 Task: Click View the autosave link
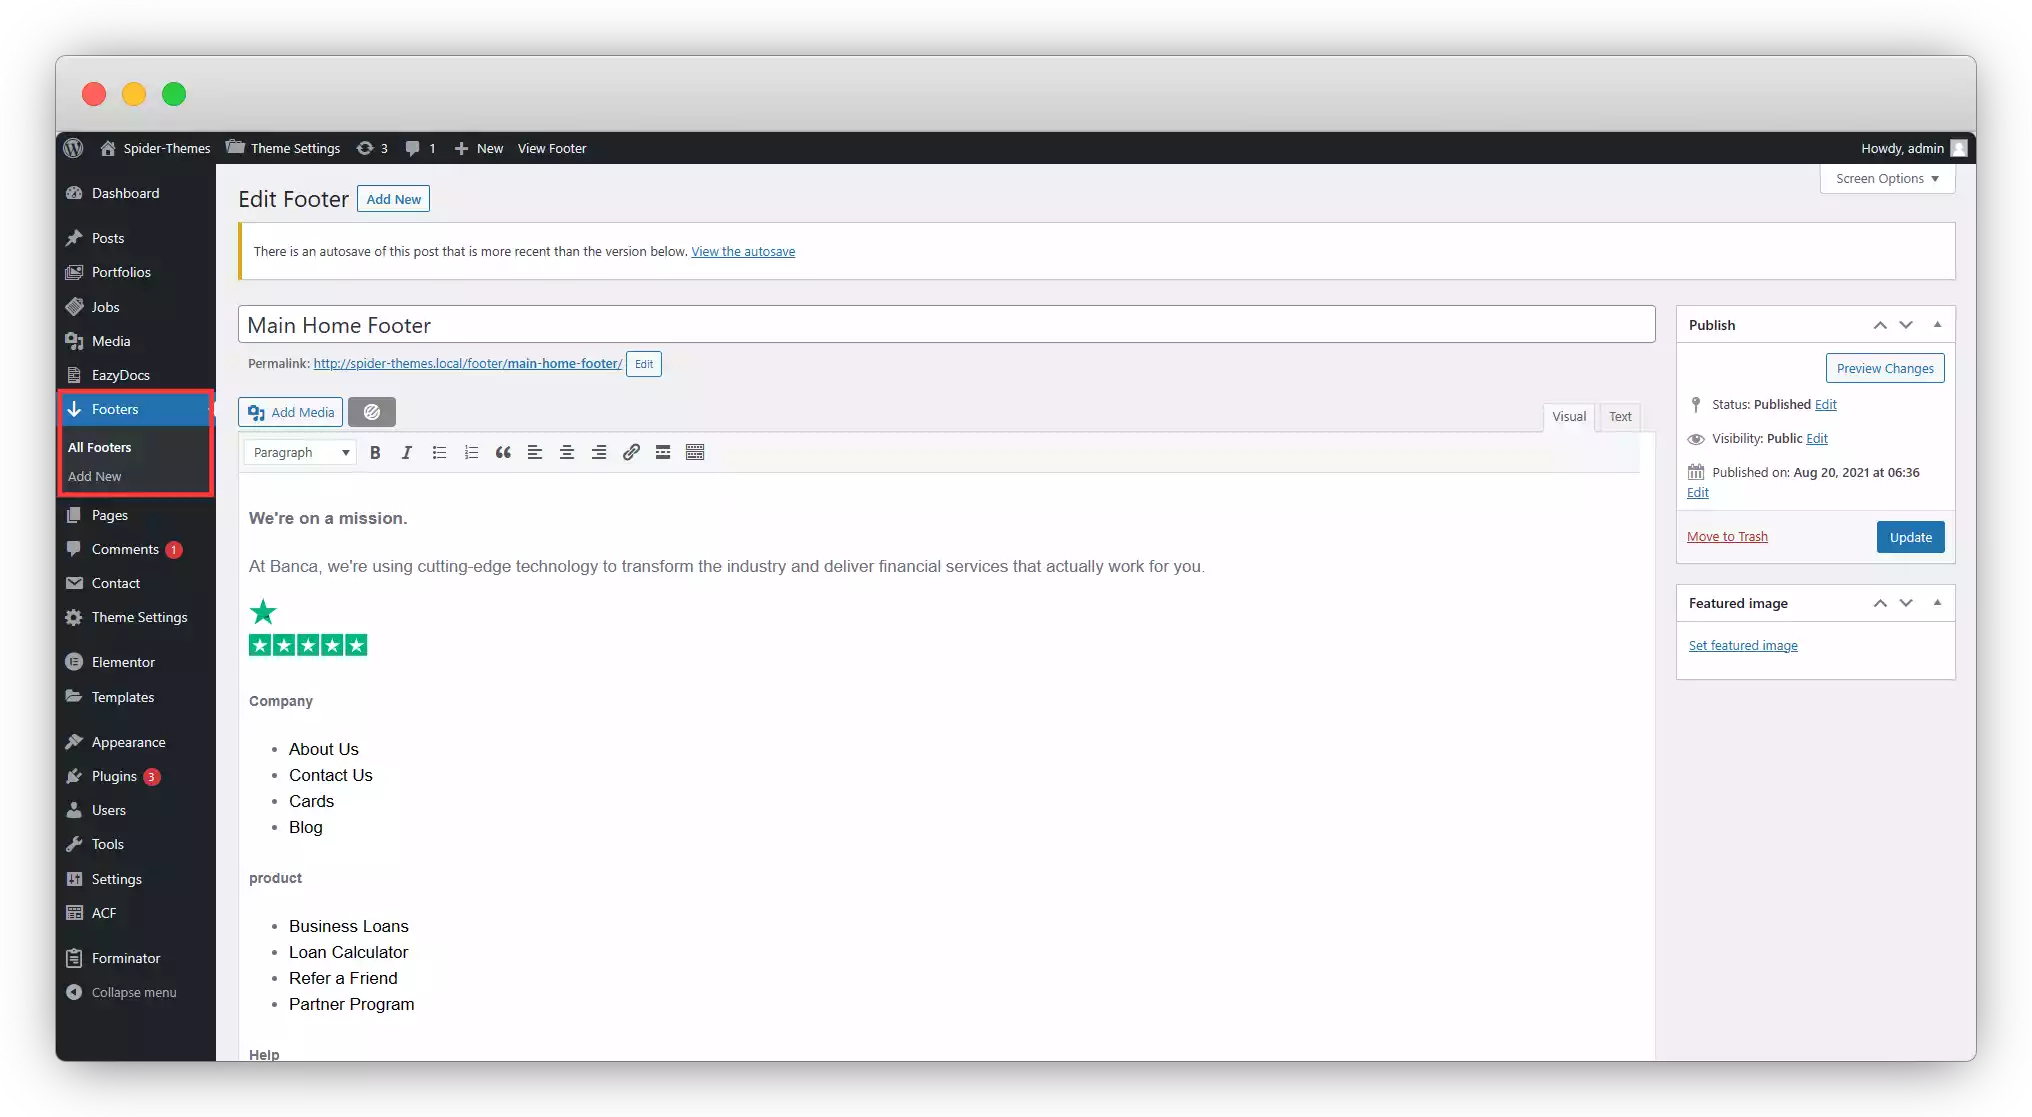click(x=744, y=250)
